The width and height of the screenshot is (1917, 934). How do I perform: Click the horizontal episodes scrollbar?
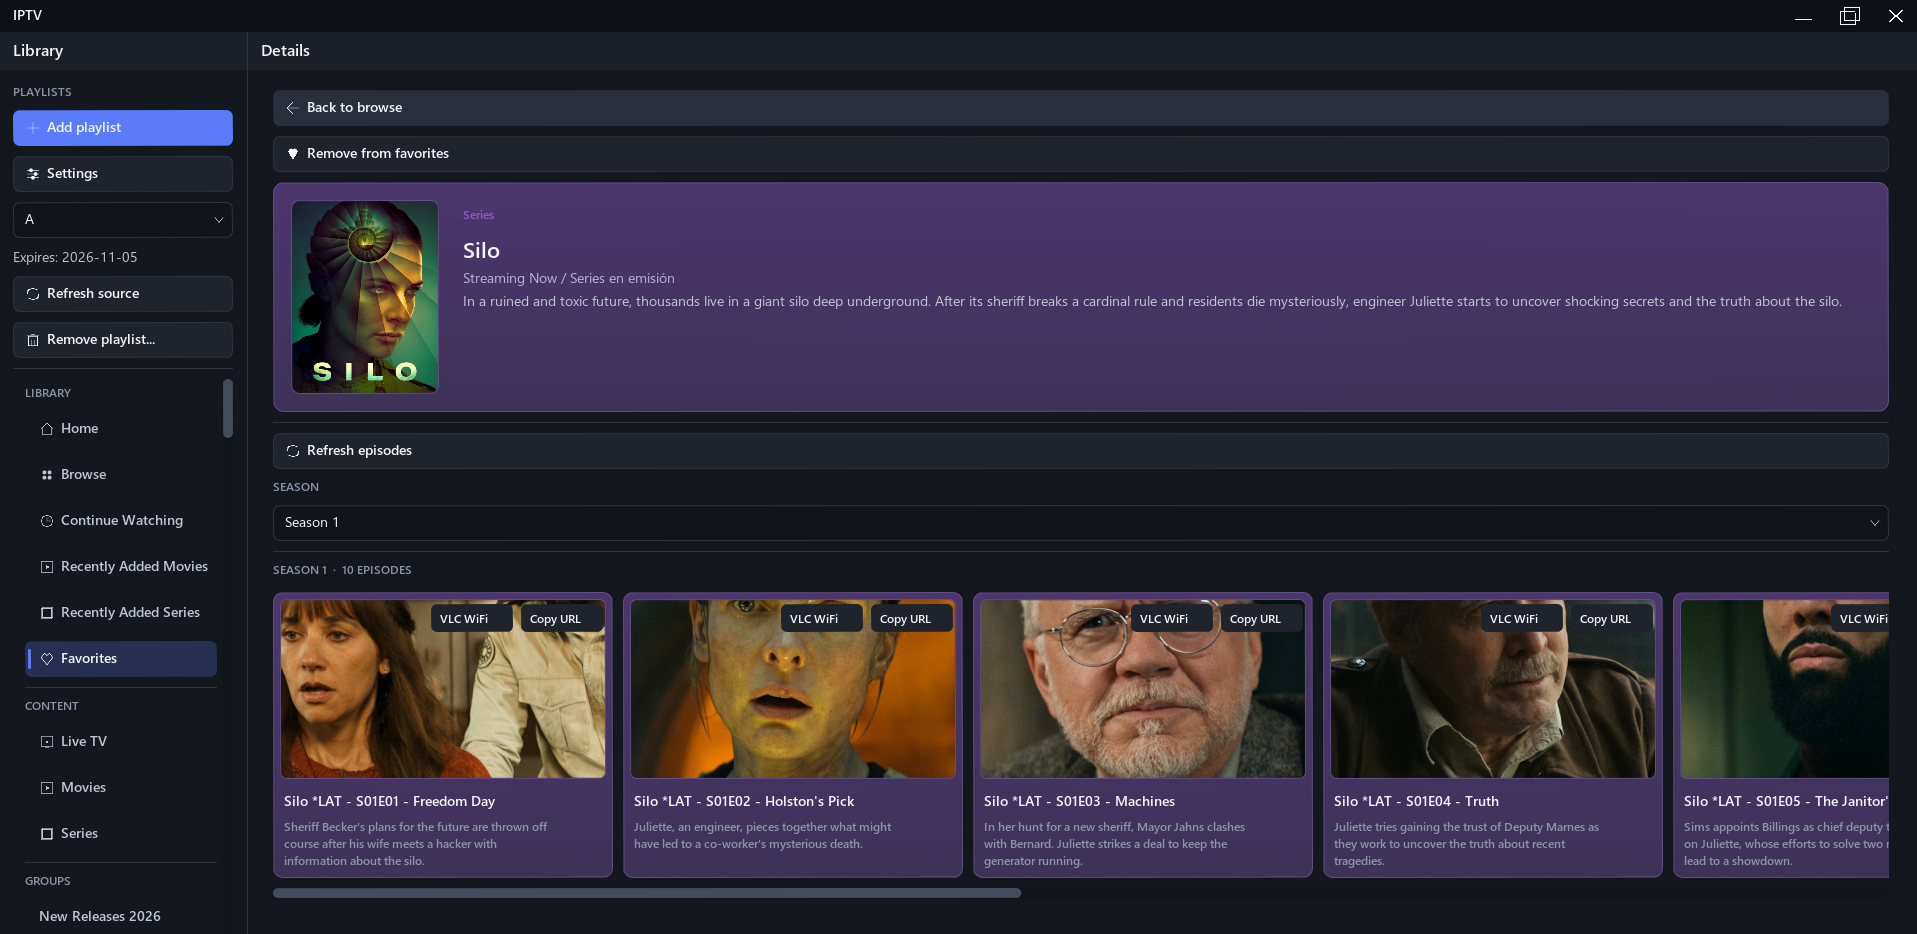pos(647,893)
